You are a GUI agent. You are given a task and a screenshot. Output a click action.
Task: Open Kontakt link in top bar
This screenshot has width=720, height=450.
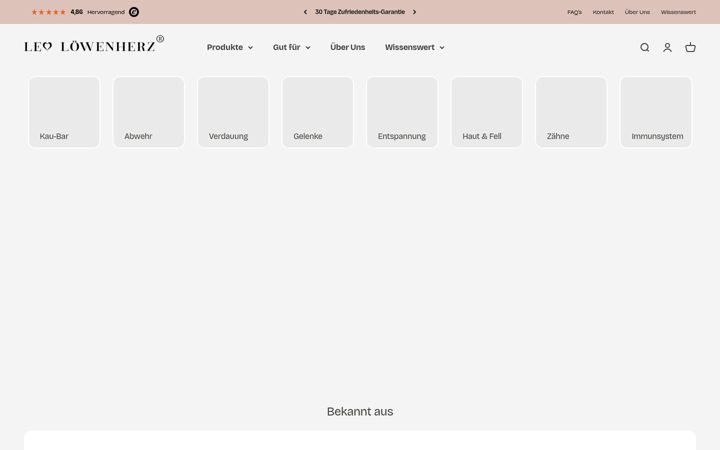(x=603, y=12)
